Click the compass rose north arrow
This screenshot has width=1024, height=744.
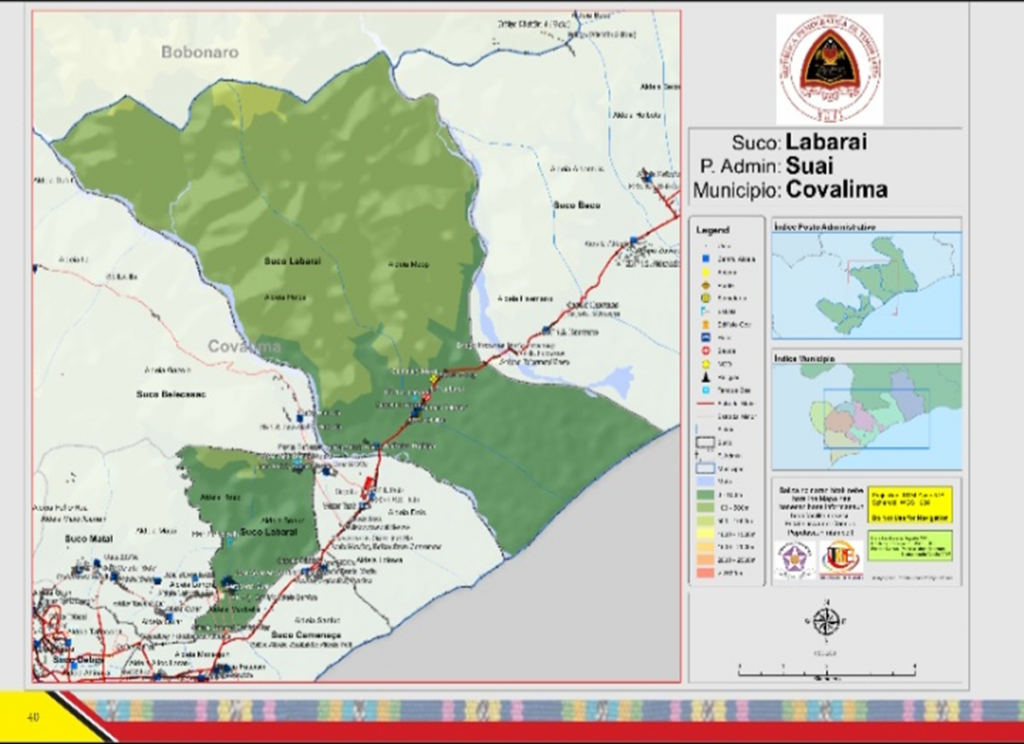(826, 621)
